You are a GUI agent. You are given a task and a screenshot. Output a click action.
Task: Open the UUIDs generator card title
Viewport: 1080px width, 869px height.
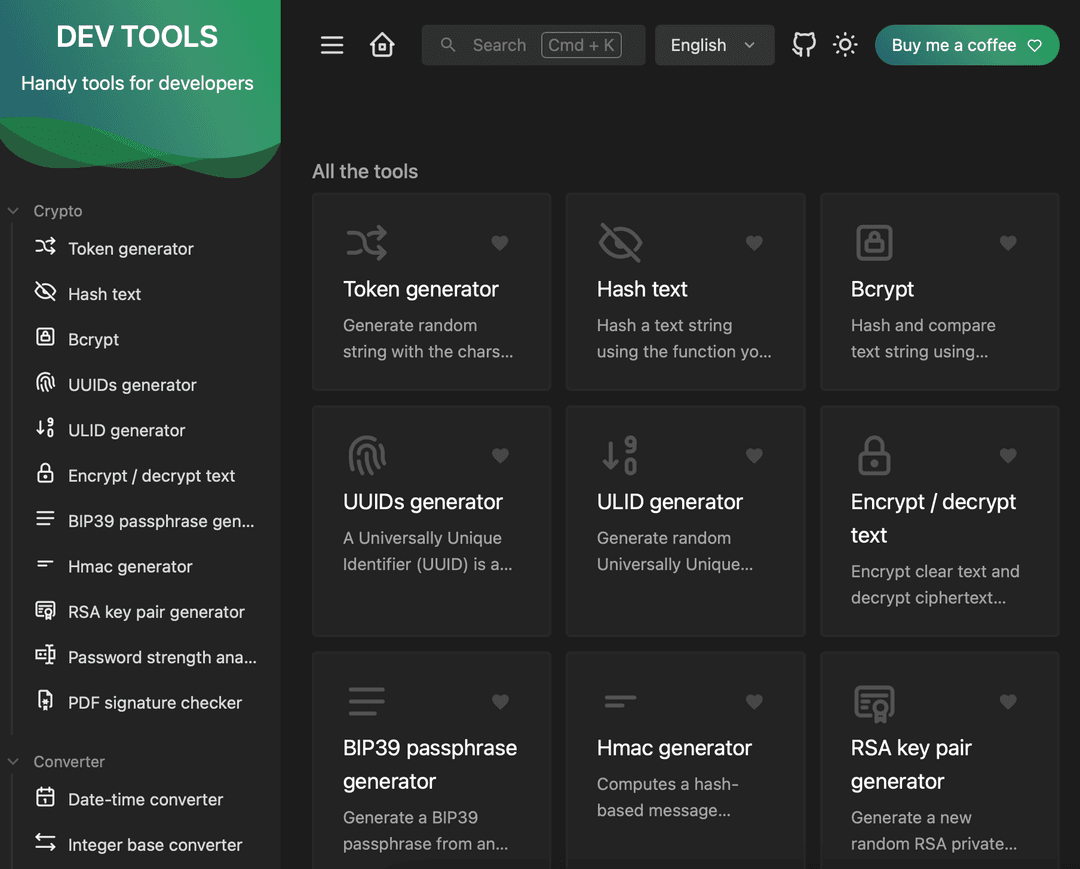(x=423, y=502)
